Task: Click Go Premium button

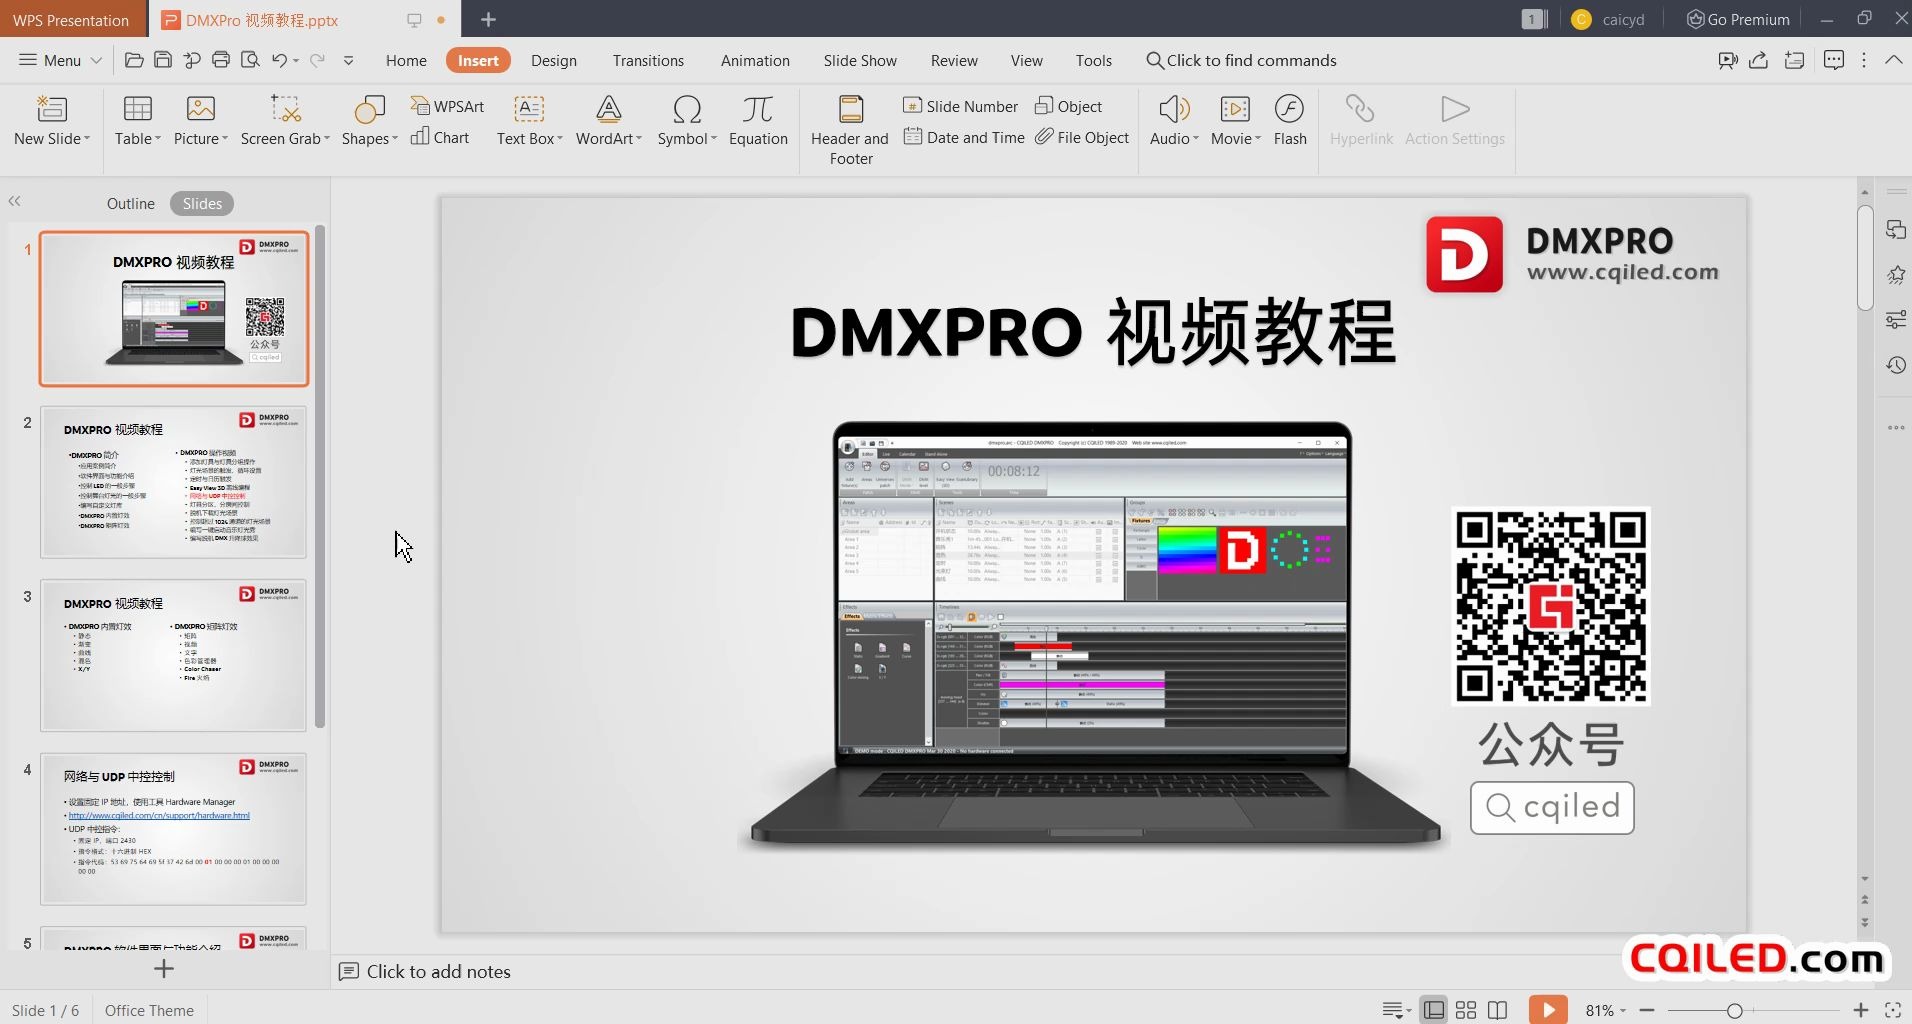Action: (x=1738, y=19)
